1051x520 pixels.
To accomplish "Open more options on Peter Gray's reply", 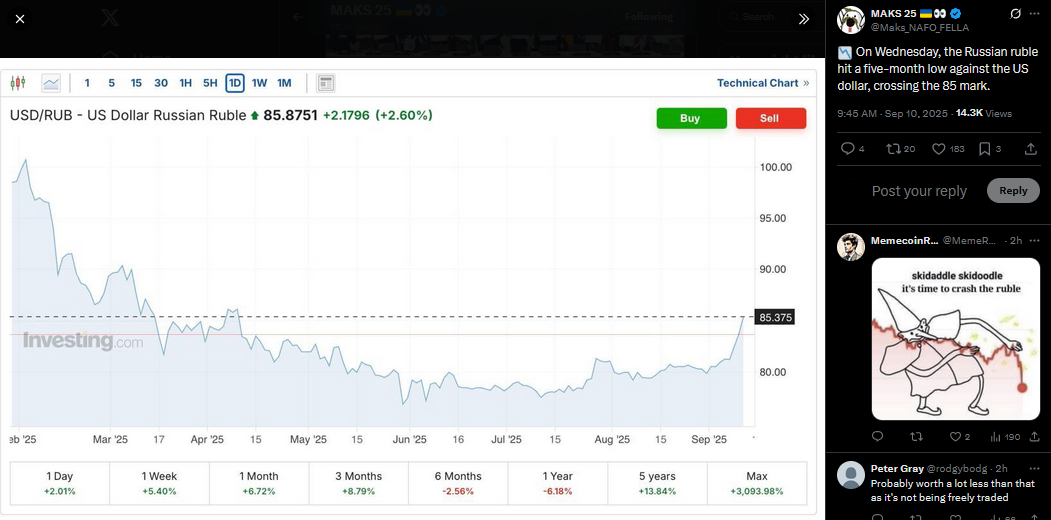I will tap(1034, 468).
